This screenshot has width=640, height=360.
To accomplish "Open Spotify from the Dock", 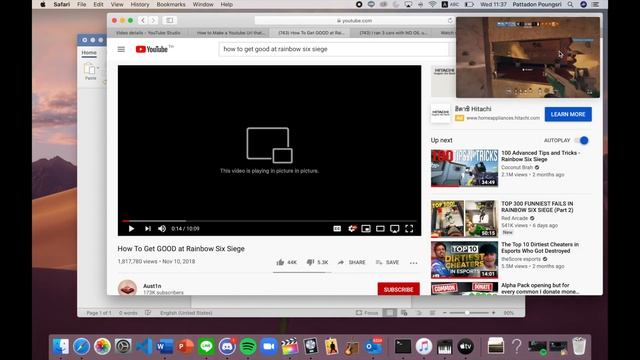I will (x=248, y=347).
